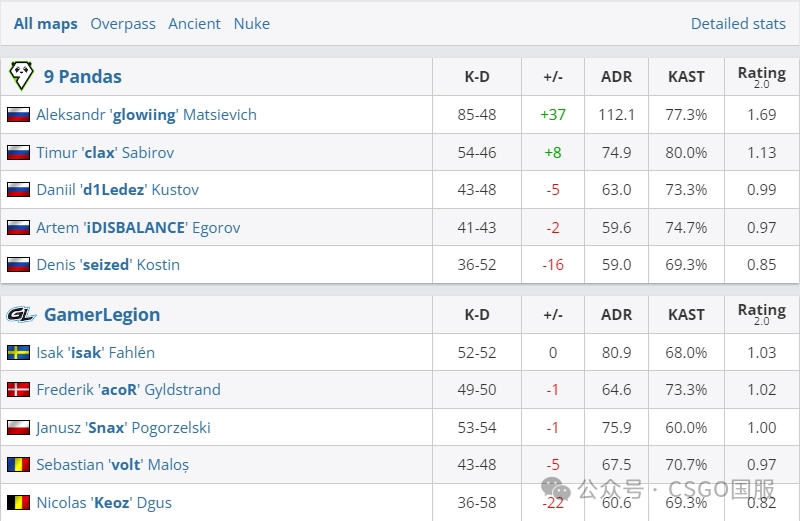Open the GamerLegion team page link

click(x=102, y=315)
